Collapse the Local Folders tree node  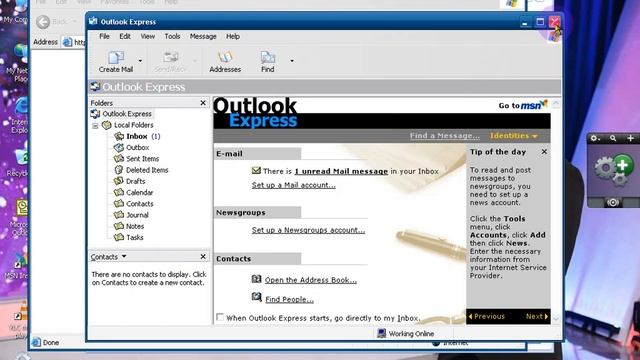(95, 125)
